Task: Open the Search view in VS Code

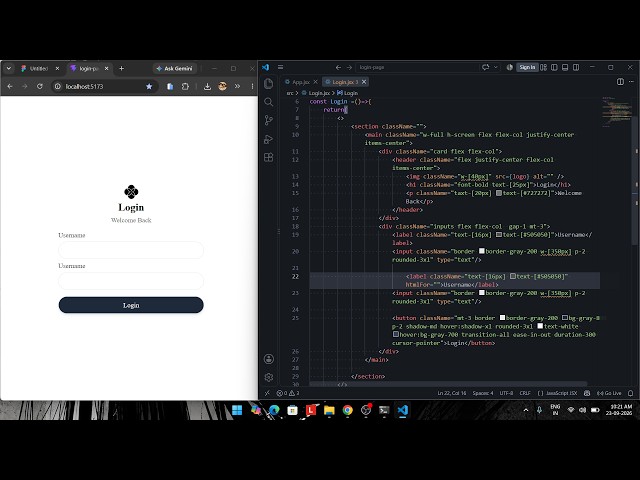Action: click(269, 102)
